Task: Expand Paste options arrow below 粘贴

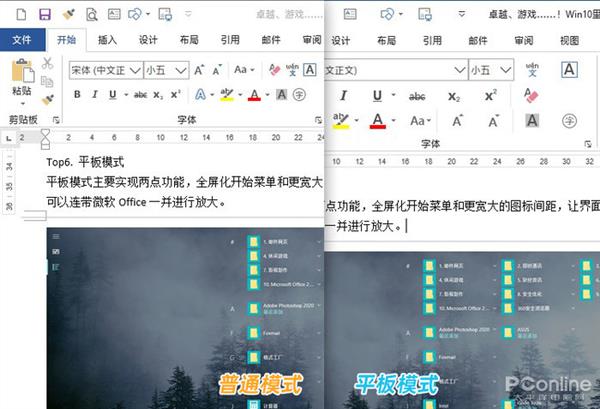Action: tap(22, 104)
